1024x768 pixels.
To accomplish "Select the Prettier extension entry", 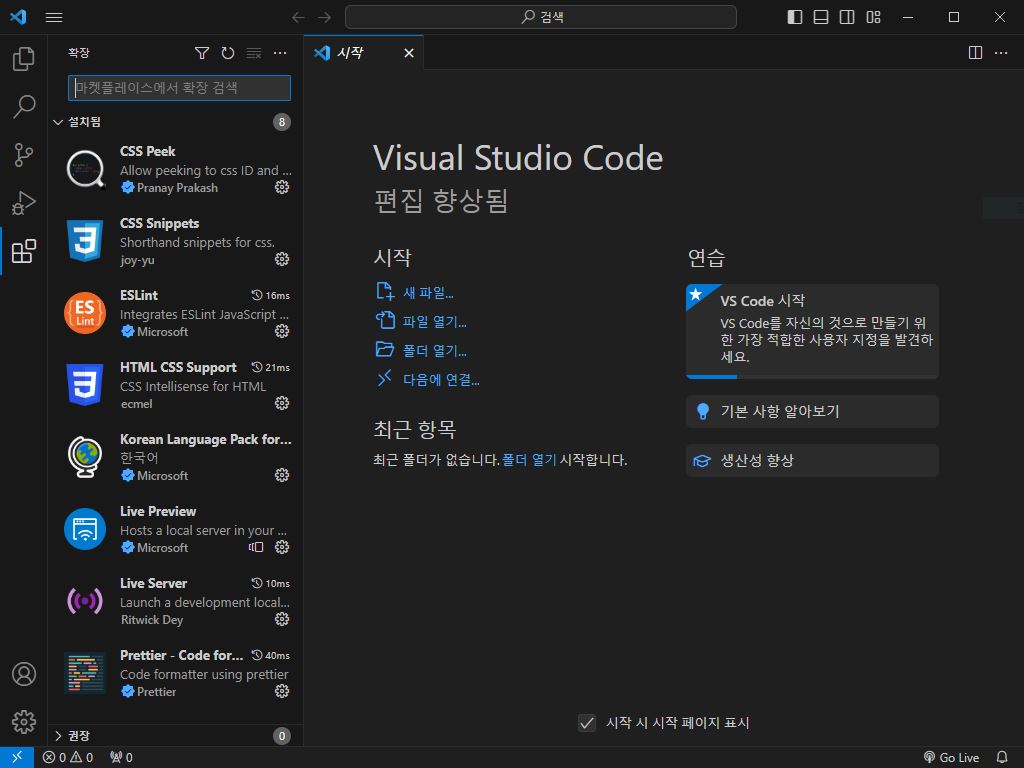I will pyautogui.click(x=176, y=673).
